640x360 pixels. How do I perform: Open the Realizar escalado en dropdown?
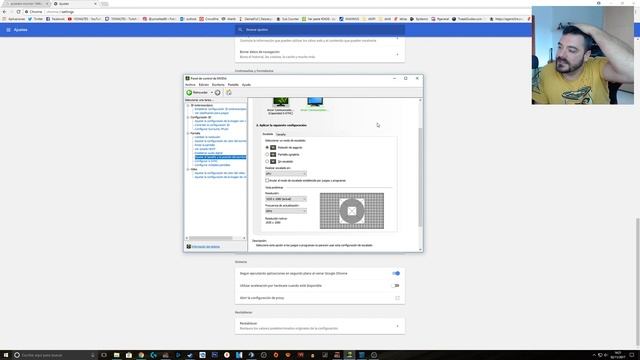[x=286, y=173]
